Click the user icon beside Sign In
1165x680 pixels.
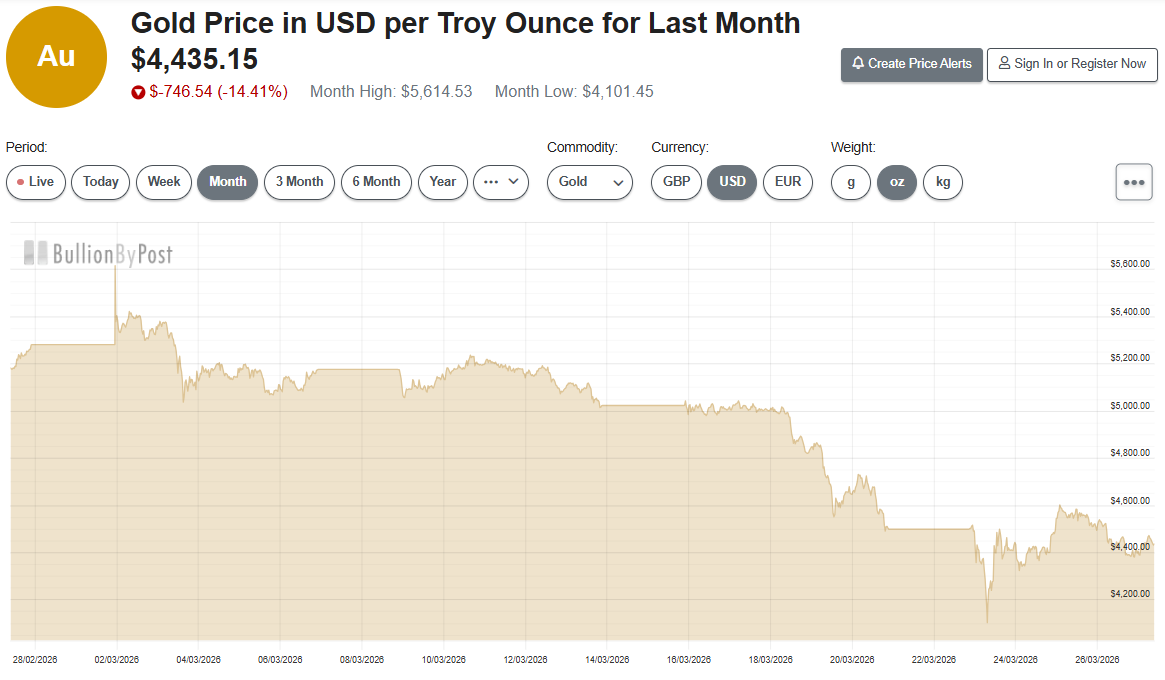(x=1004, y=63)
